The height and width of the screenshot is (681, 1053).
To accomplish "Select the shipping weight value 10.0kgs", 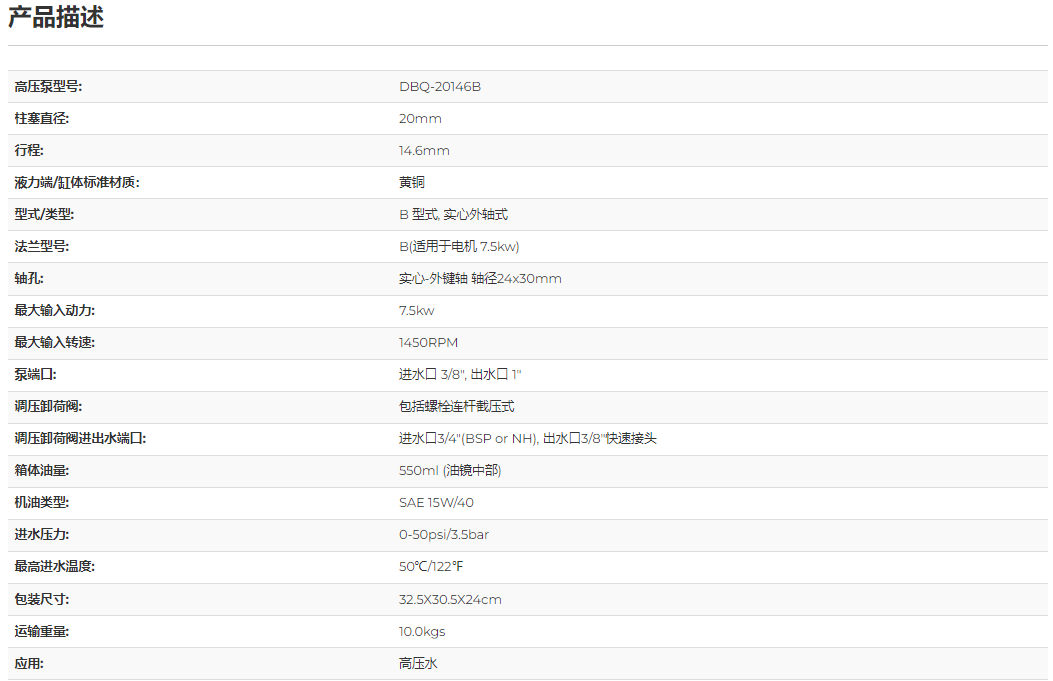I will pyautogui.click(x=422, y=632).
